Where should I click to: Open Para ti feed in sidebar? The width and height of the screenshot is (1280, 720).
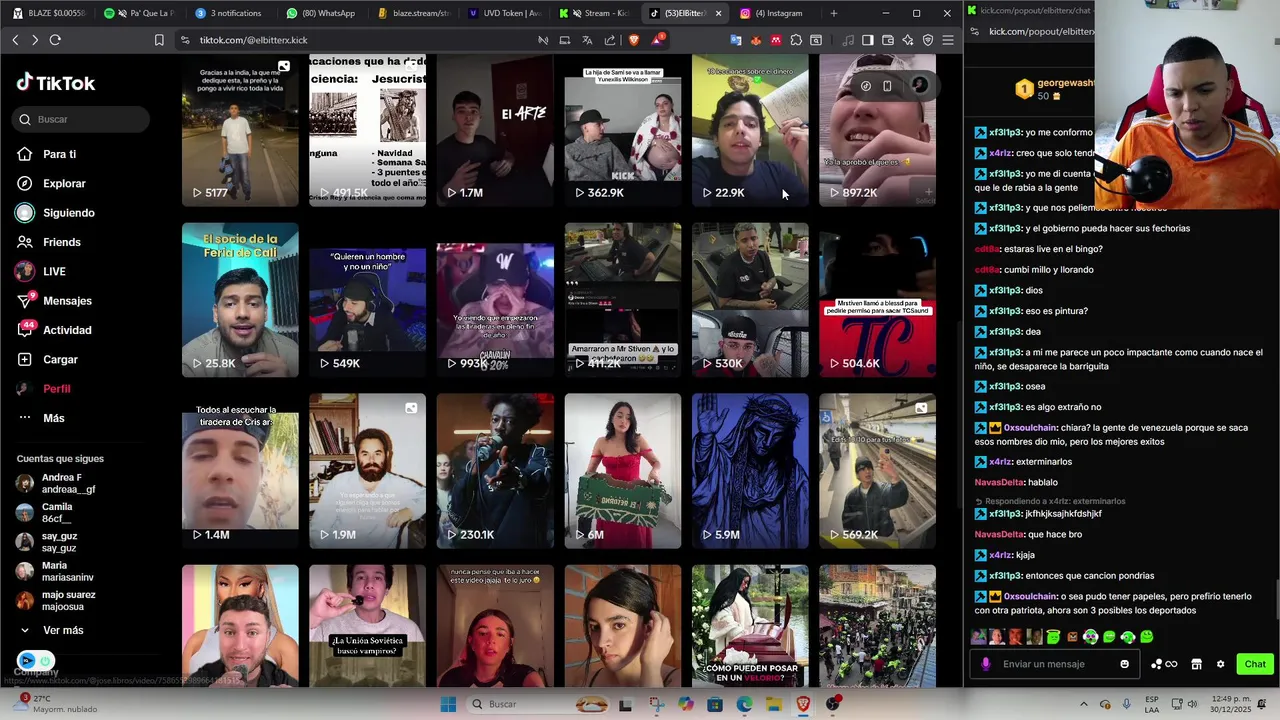point(48,154)
